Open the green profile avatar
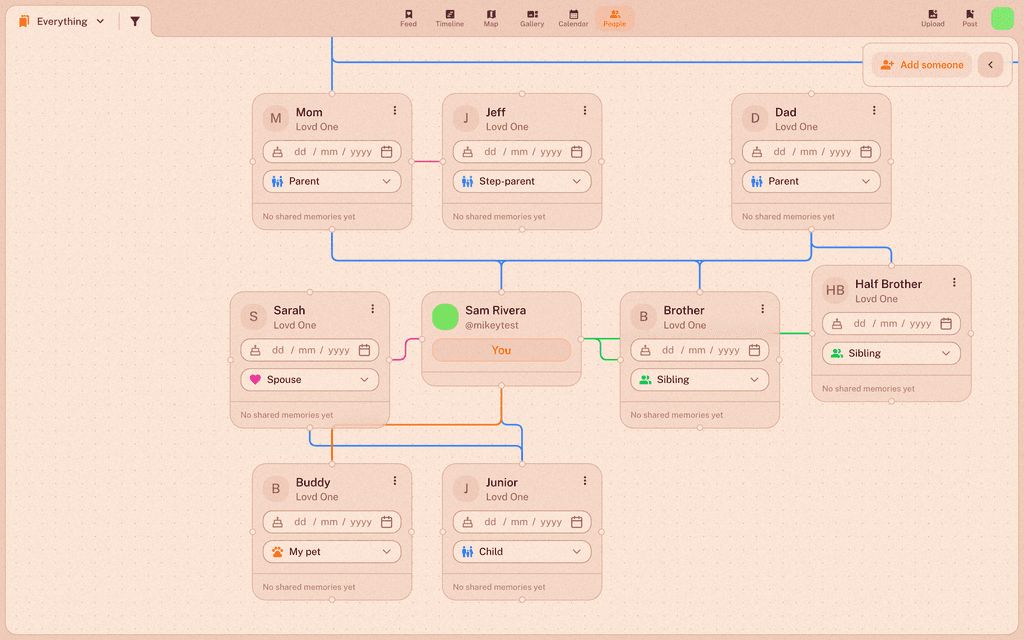The image size is (1024, 640). pos(1002,18)
